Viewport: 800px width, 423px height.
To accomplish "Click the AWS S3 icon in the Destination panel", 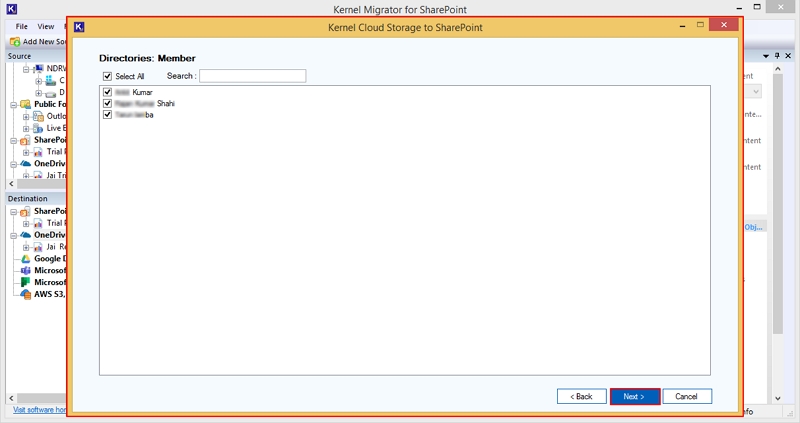I will pyautogui.click(x=26, y=294).
